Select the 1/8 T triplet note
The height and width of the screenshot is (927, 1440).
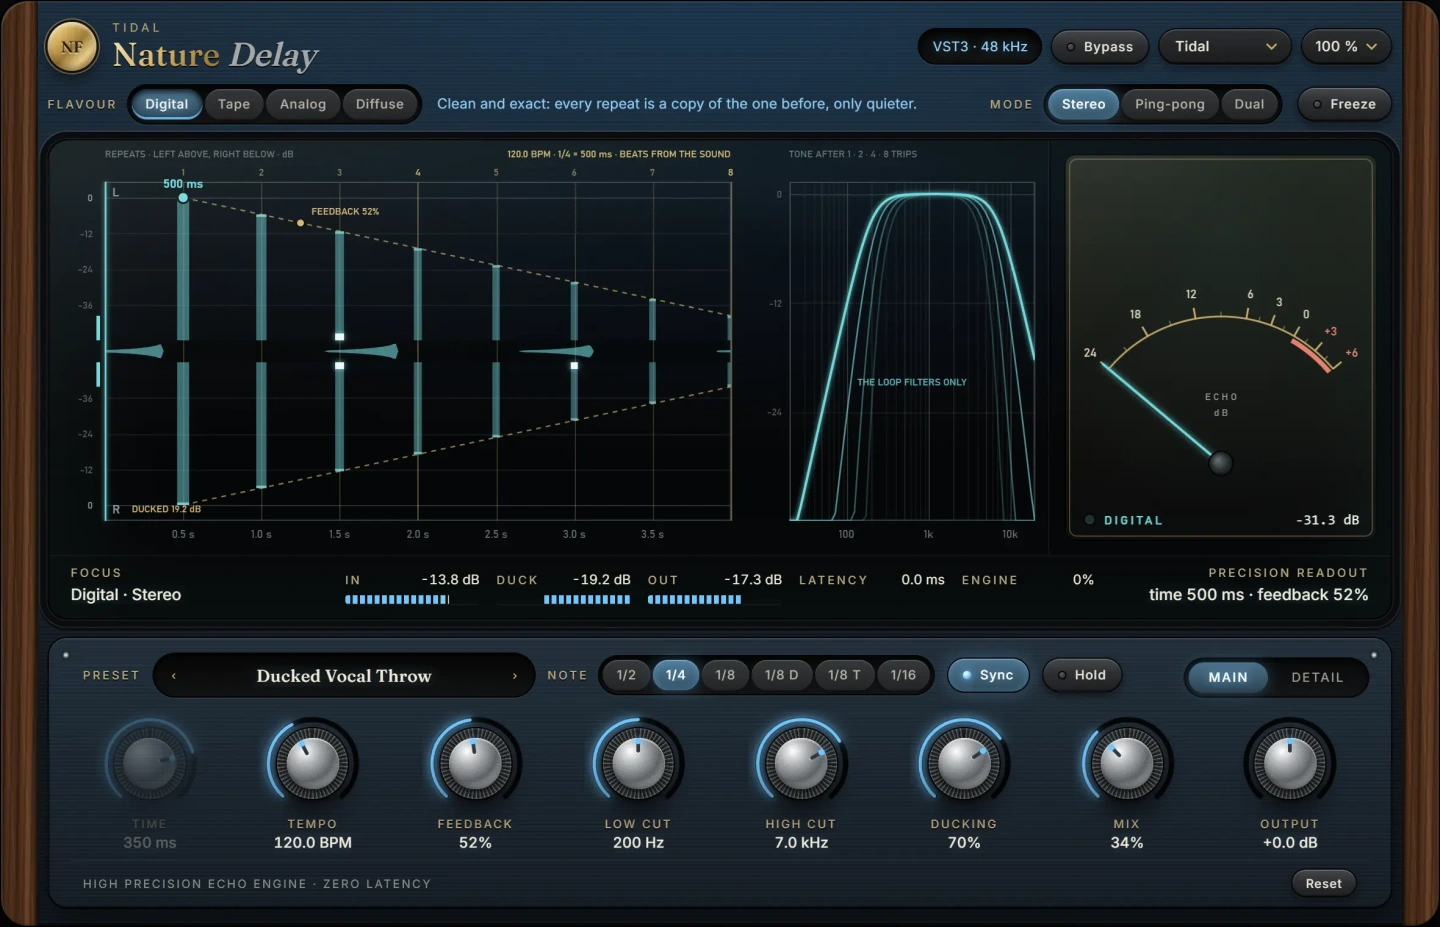pyautogui.click(x=844, y=675)
